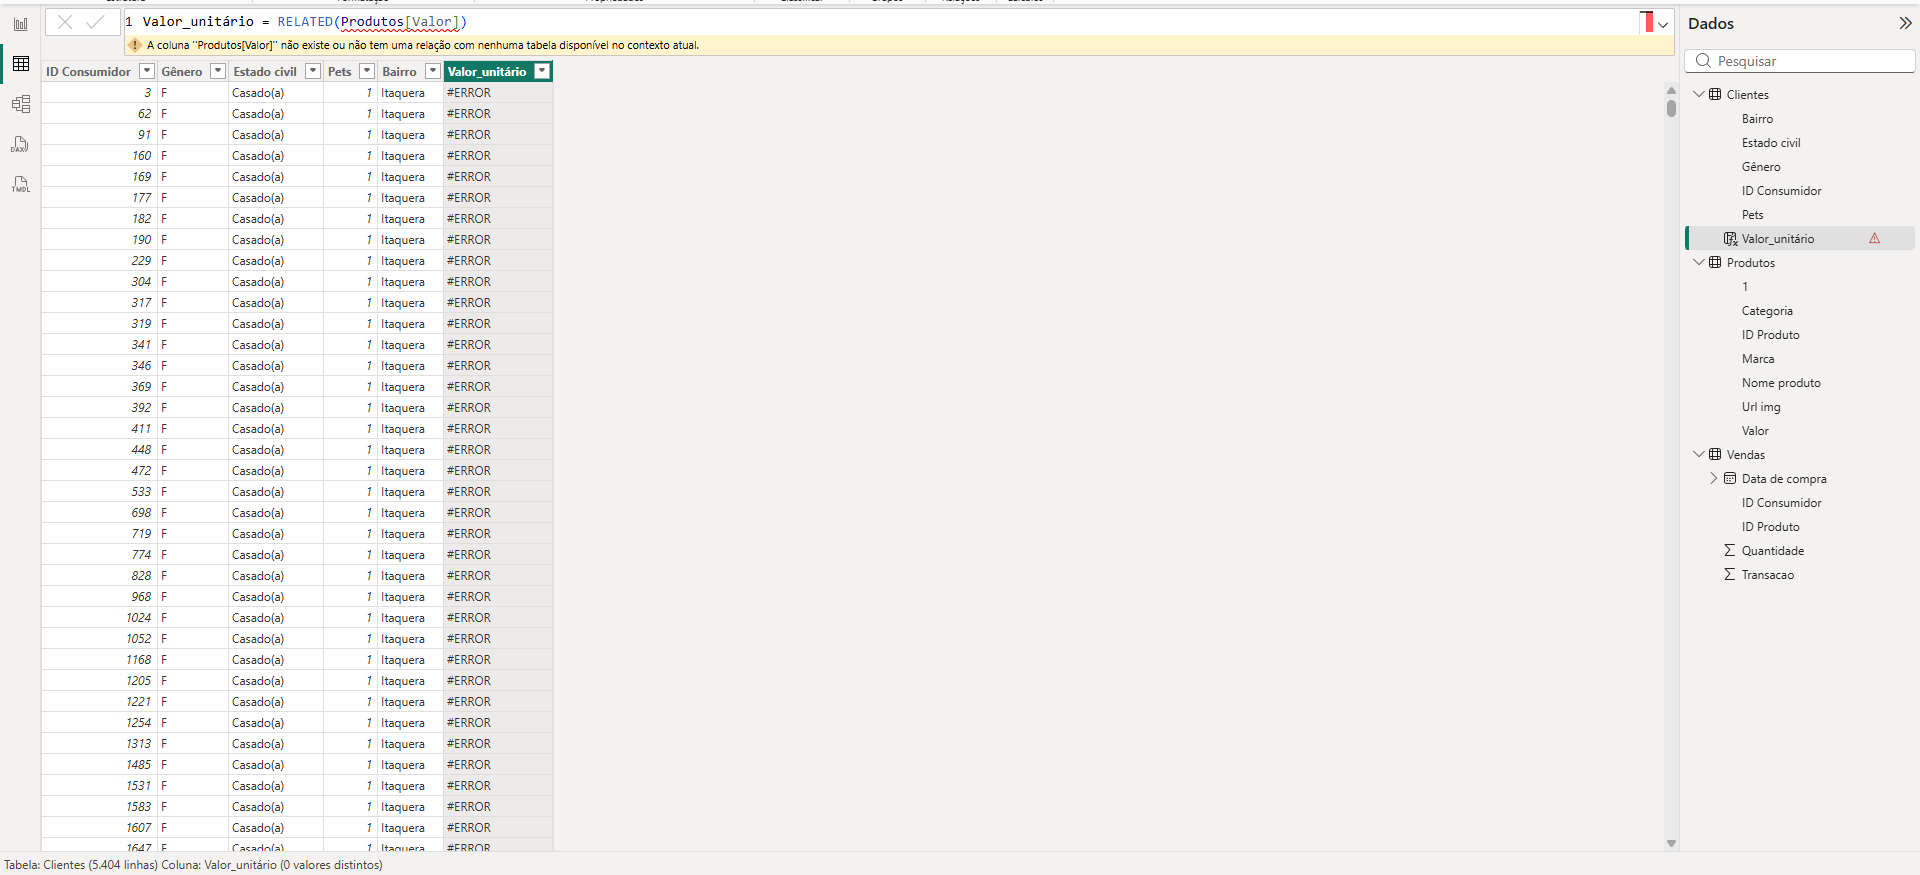Select the Quantidade field under Vendas
Image resolution: width=1920 pixels, height=875 pixels.
tap(1773, 551)
